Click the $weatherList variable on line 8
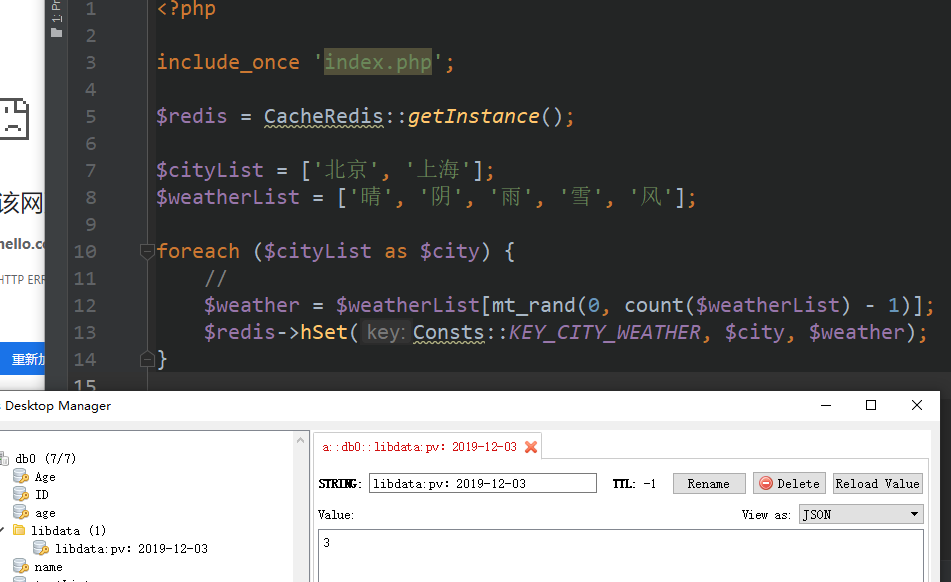Viewport: 951px width, 582px height. [x=228, y=197]
